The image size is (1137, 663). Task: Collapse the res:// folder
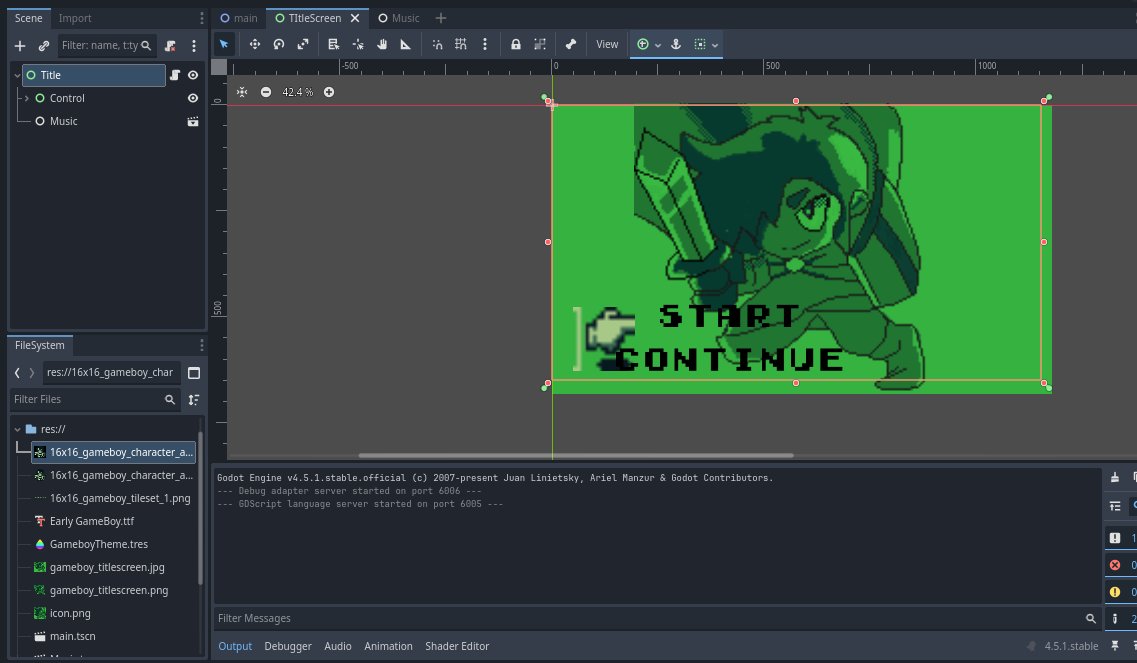coord(17,429)
